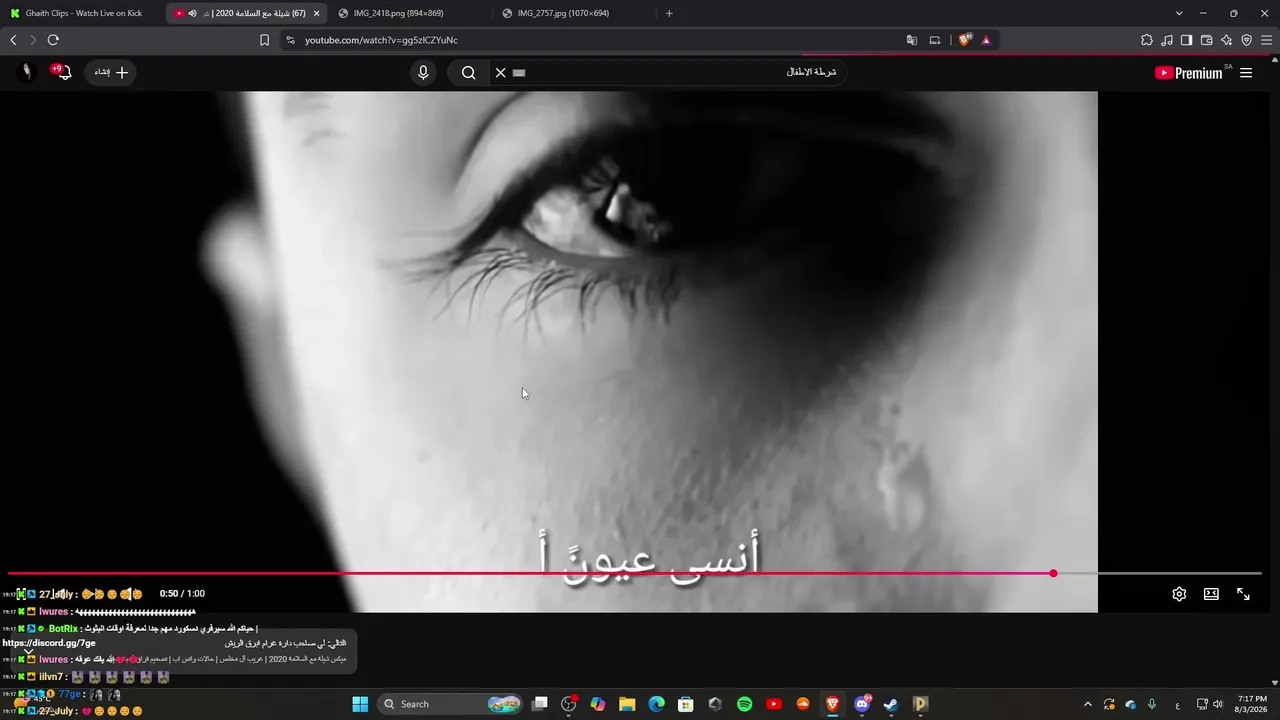The width and height of the screenshot is (1280, 720).
Task: Toggle the browser sidebar panel
Action: (1186, 40)
